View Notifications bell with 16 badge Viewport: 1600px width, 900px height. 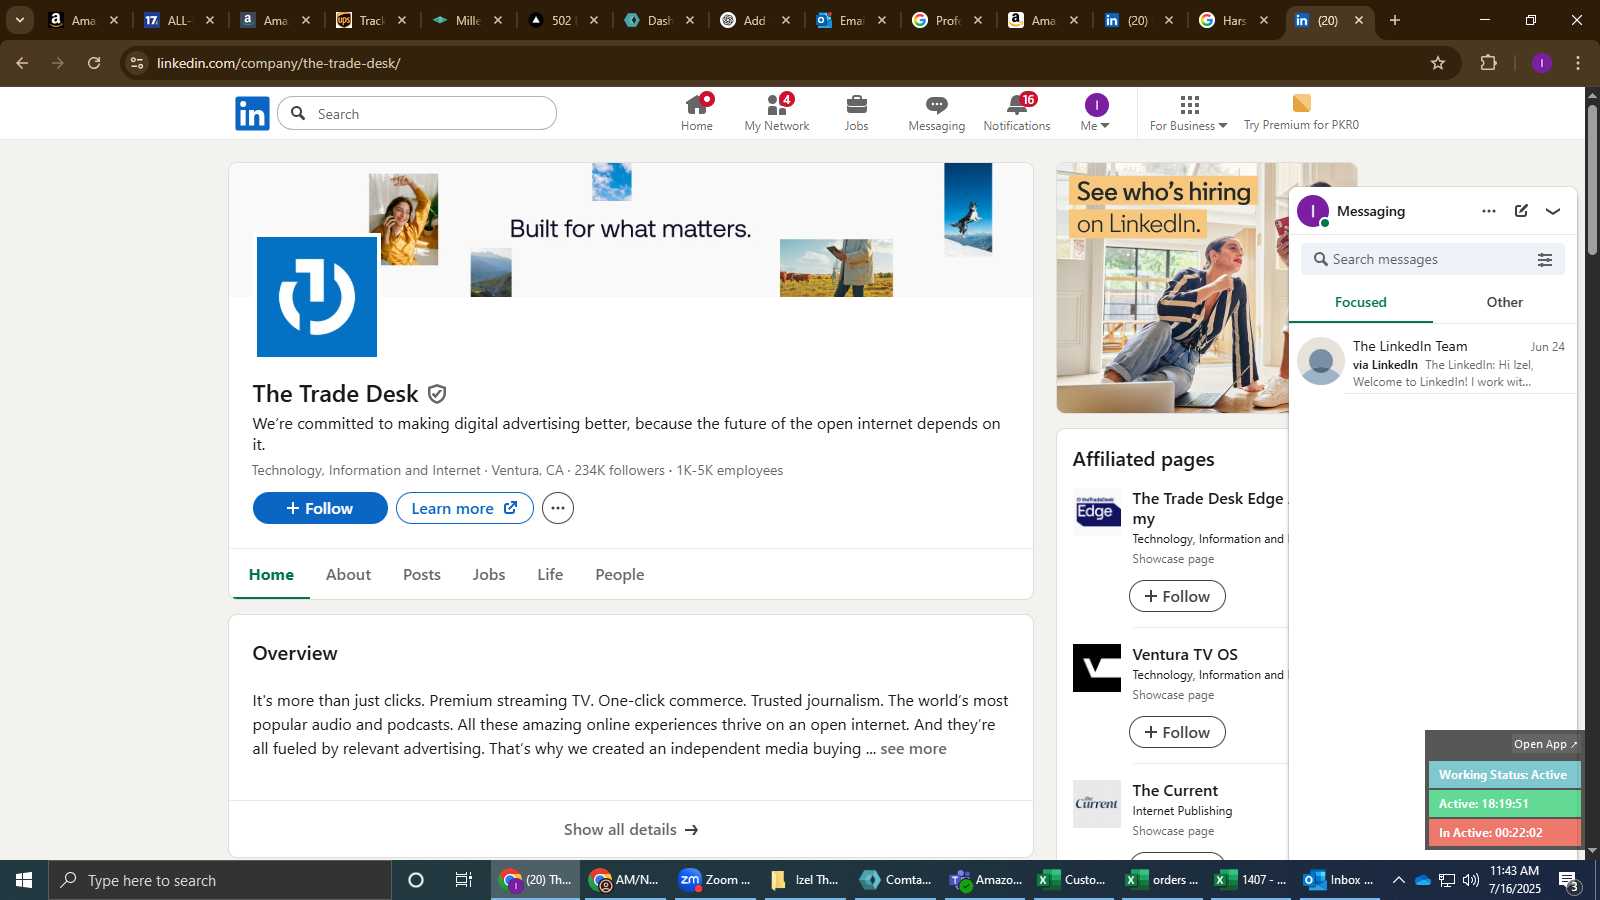pos(1017,113)
